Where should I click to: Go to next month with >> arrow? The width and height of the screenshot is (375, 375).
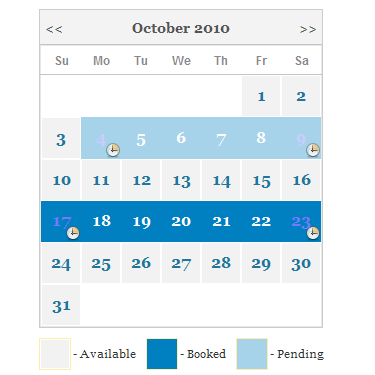(x=308, y=29)
